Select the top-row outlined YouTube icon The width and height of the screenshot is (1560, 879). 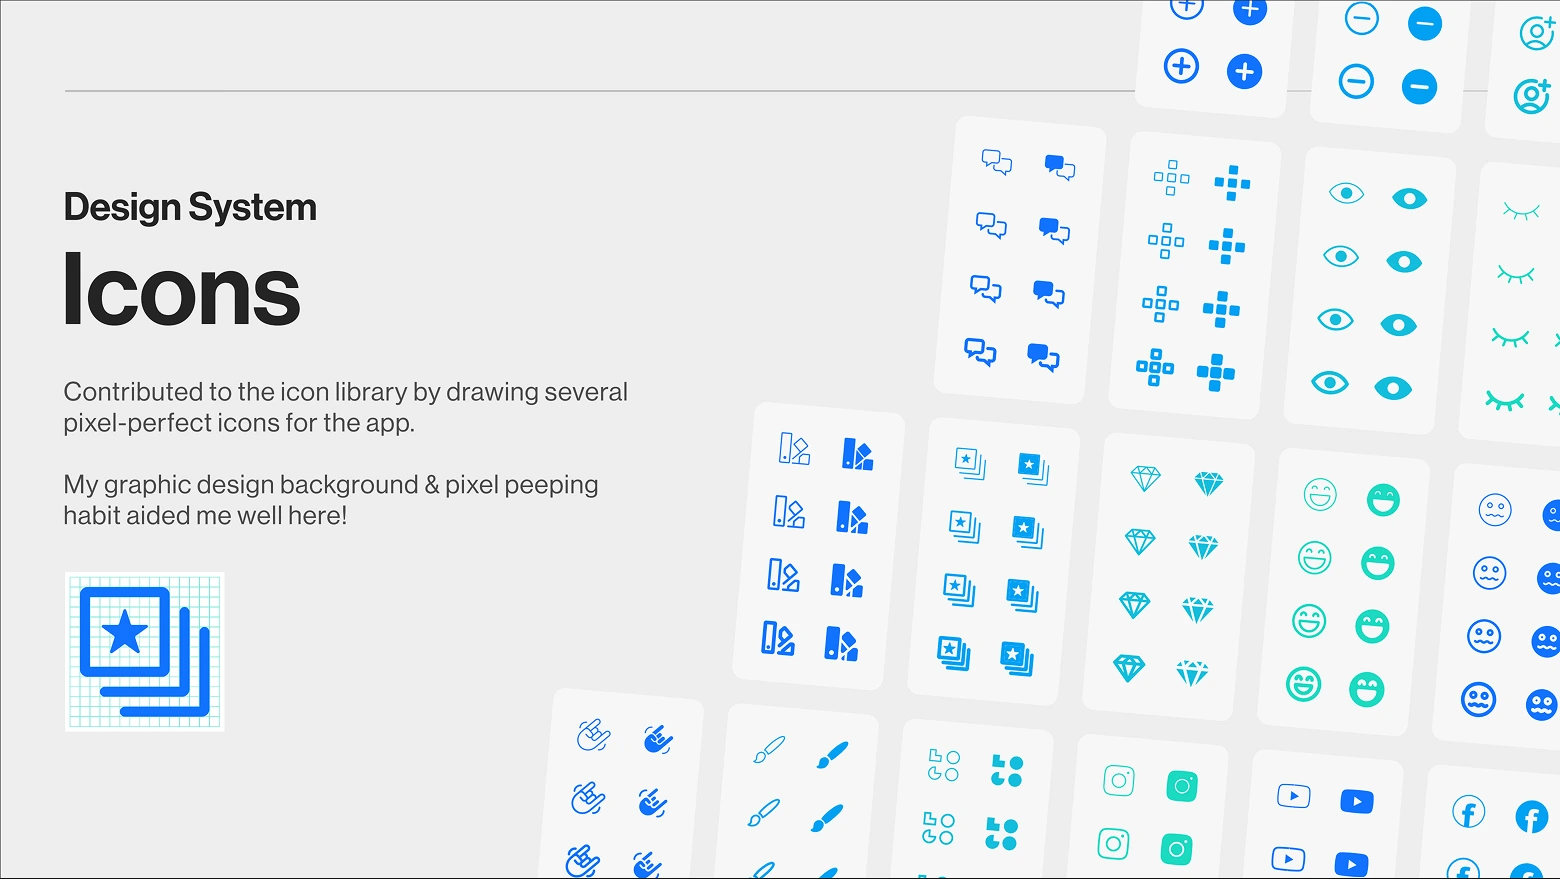click(1294, 796)
